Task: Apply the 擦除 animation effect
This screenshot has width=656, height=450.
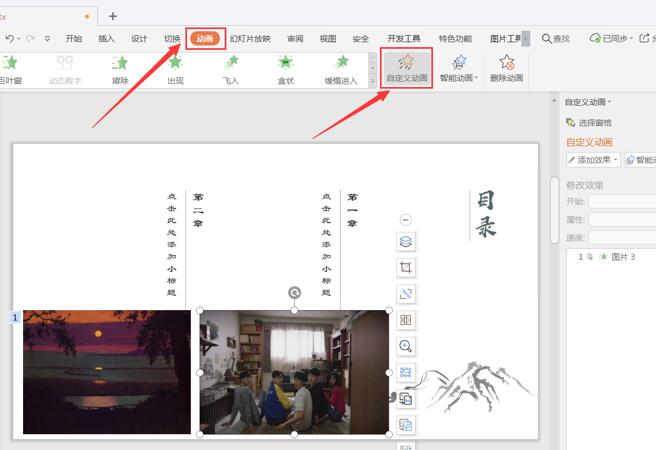Action: [x=120, y=69]
